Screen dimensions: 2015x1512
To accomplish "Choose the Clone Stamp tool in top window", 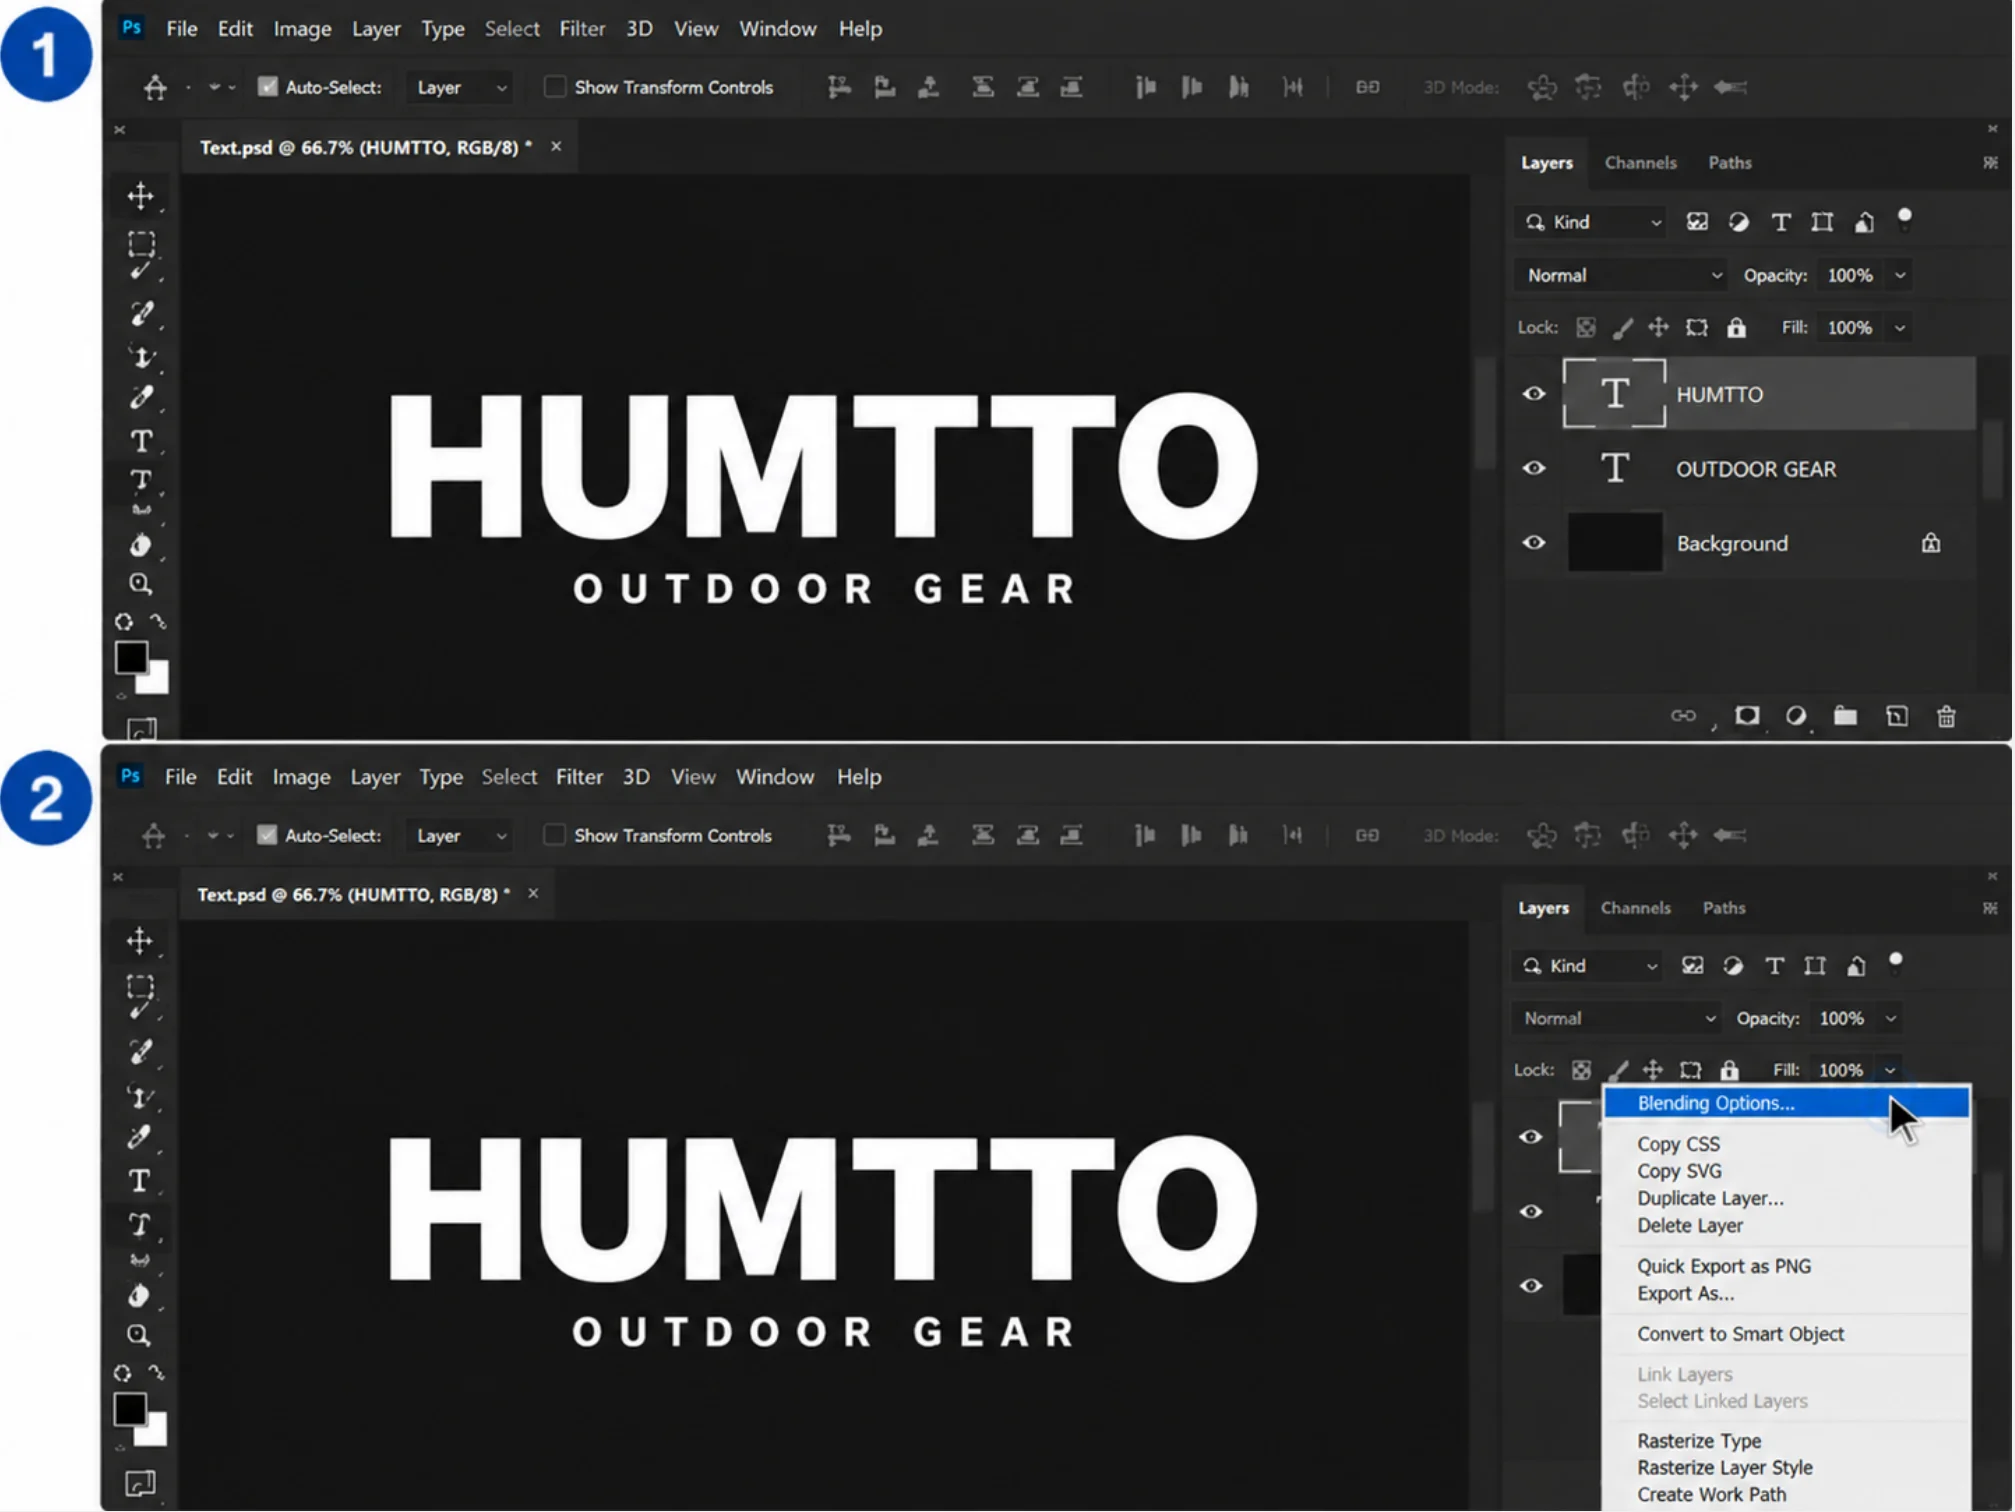I will pos(141,357).
